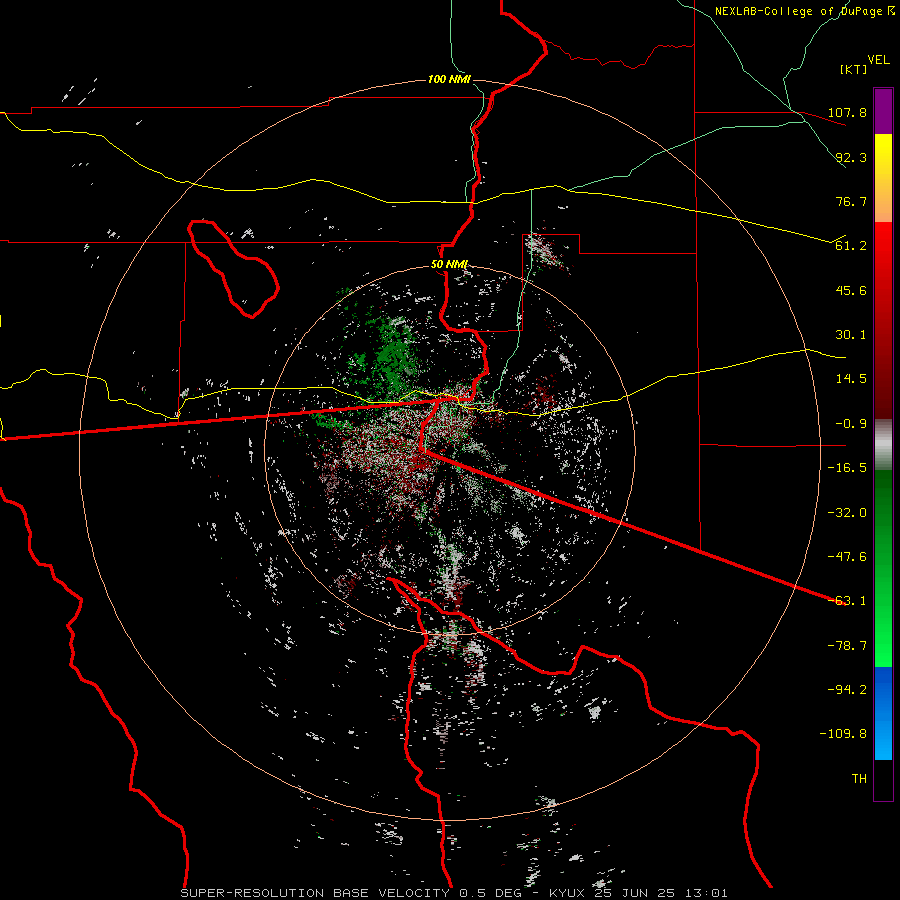The width and height of the screenshot is (900, 900).
Task: Click the TH legend label
Action: tap(859, 779)
